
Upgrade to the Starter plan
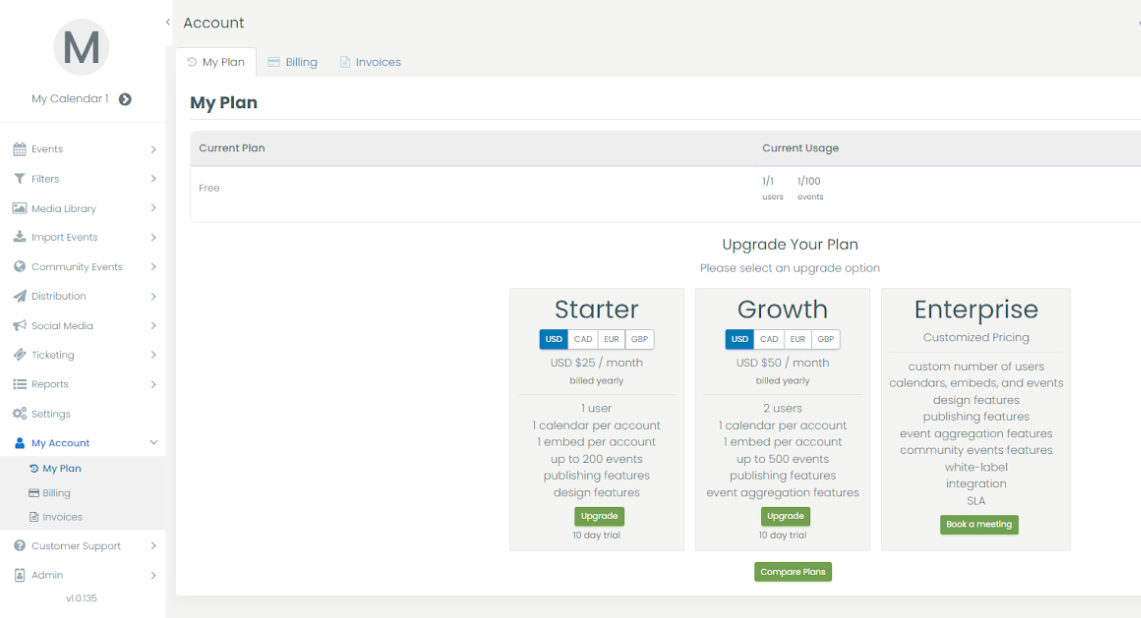coord(599,516)
